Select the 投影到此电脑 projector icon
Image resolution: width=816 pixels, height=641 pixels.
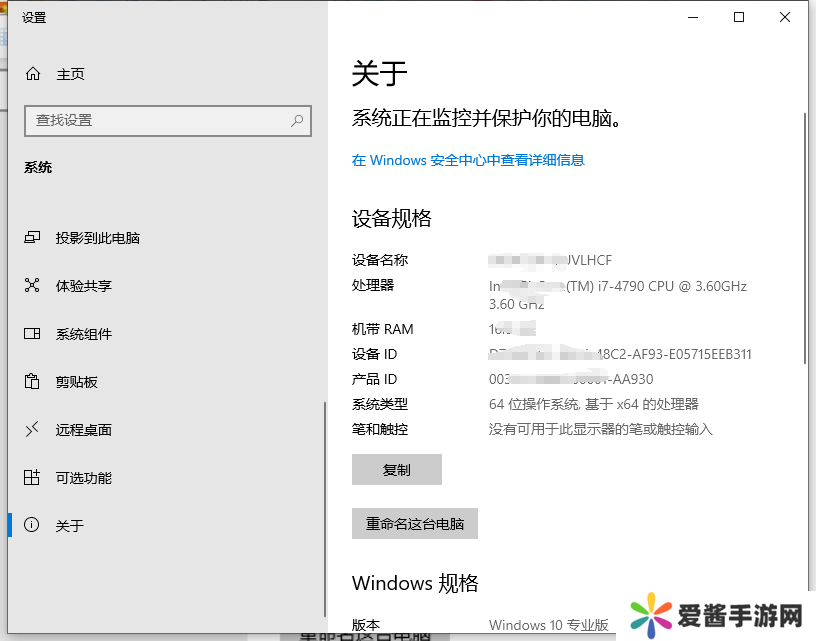click(x=32, y=238)
